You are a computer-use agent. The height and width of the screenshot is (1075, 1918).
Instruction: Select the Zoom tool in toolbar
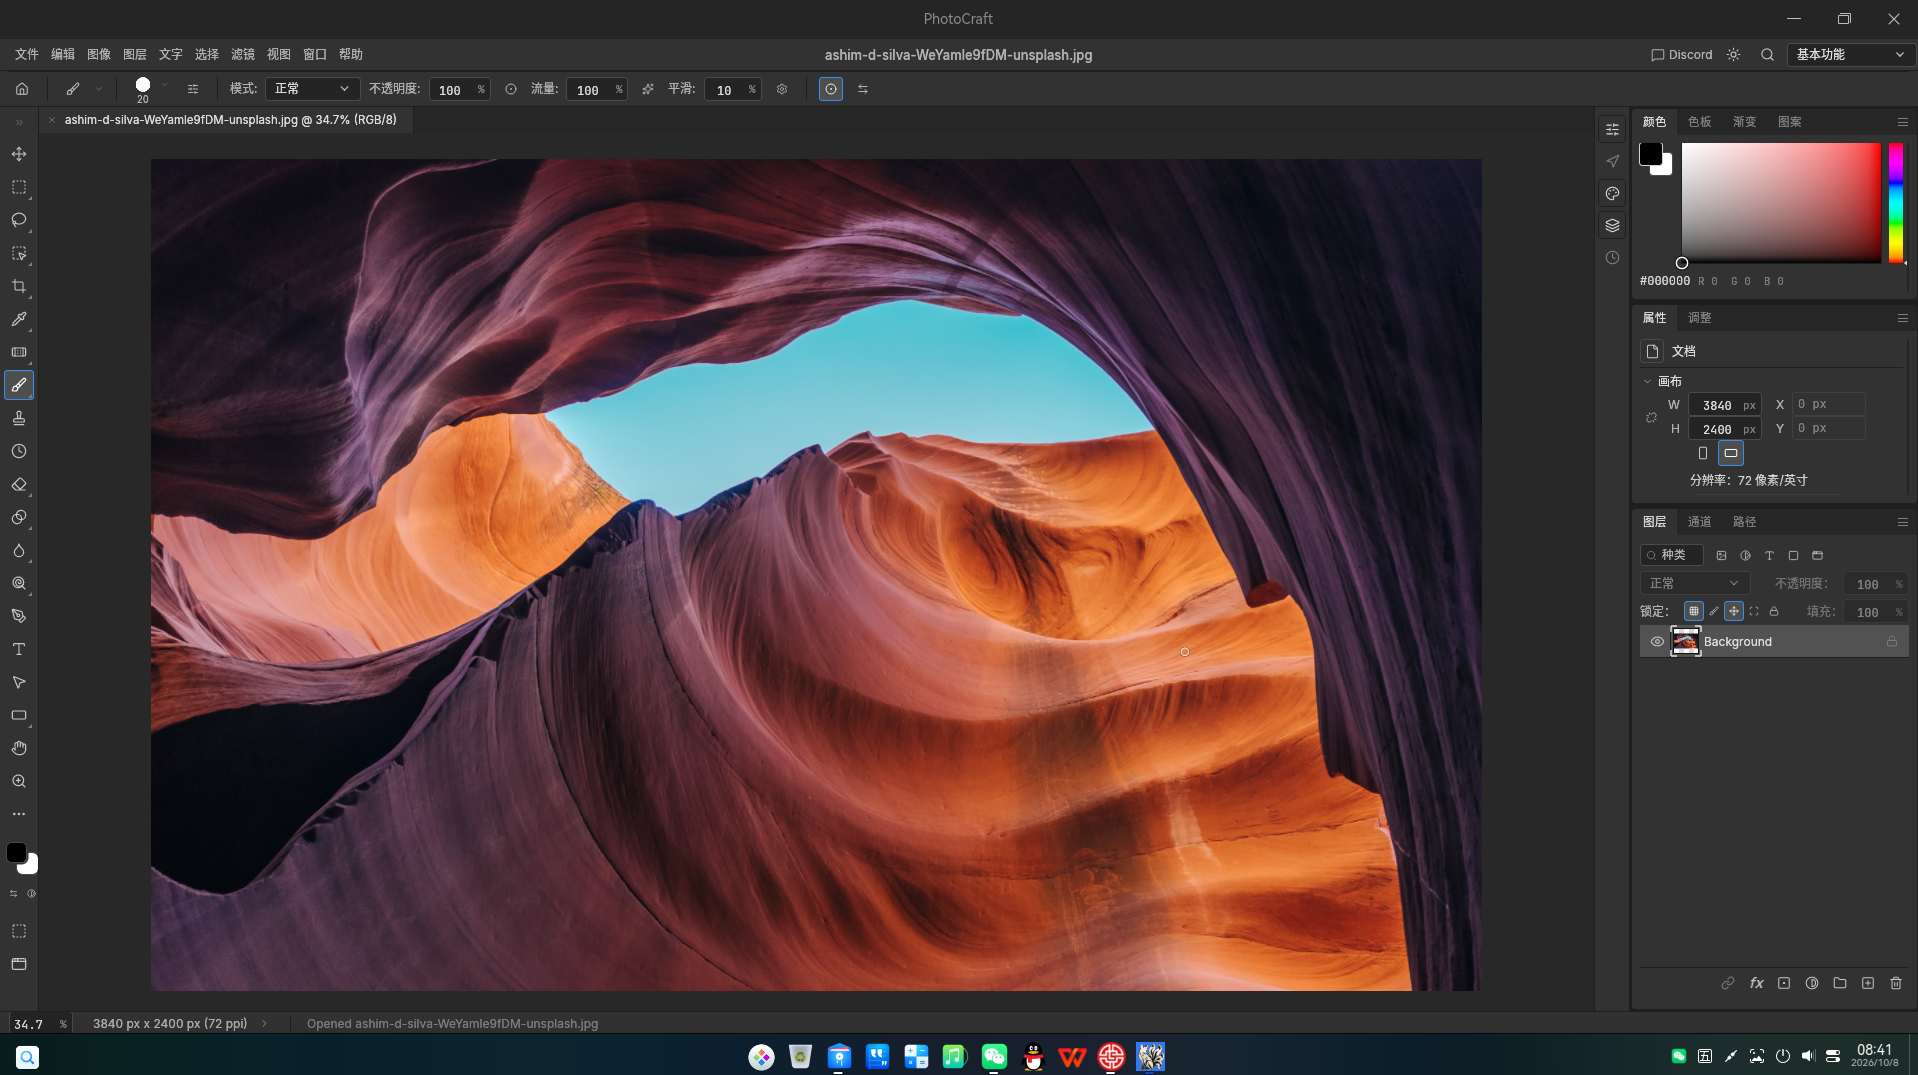point(19,781)
